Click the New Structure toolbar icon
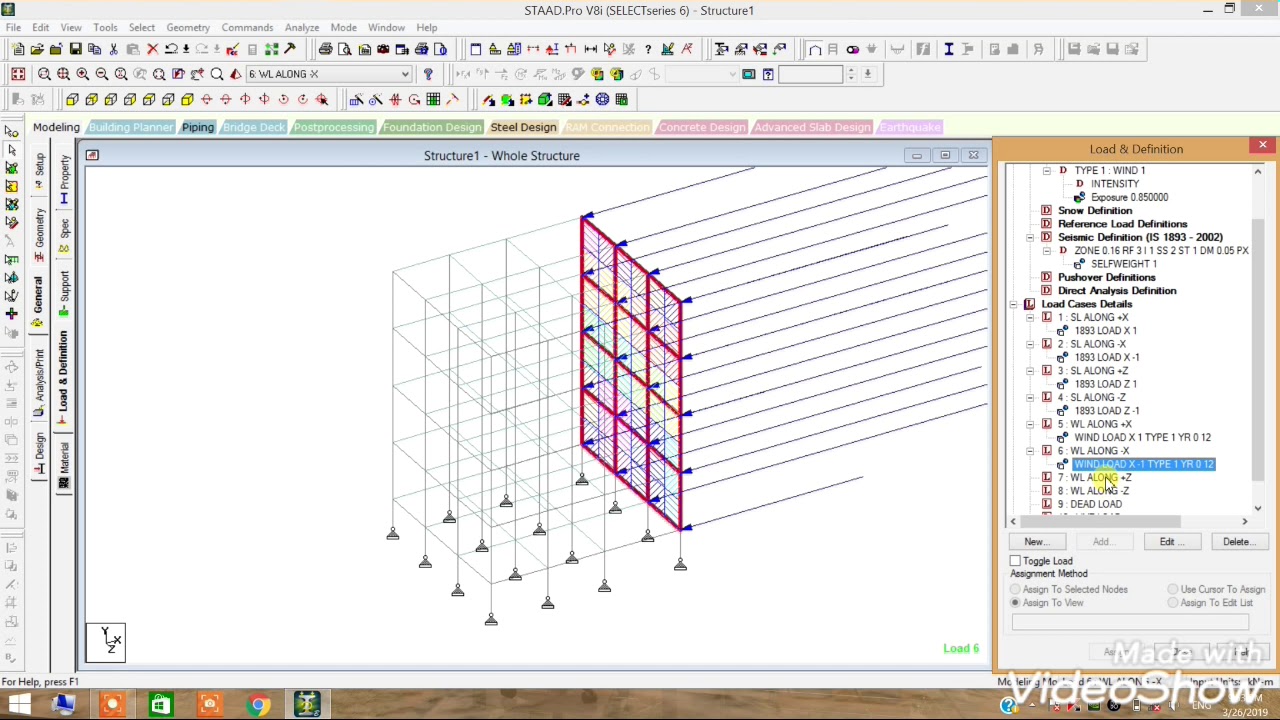This screenshot has height=720, width=1280. click(18, 49)
